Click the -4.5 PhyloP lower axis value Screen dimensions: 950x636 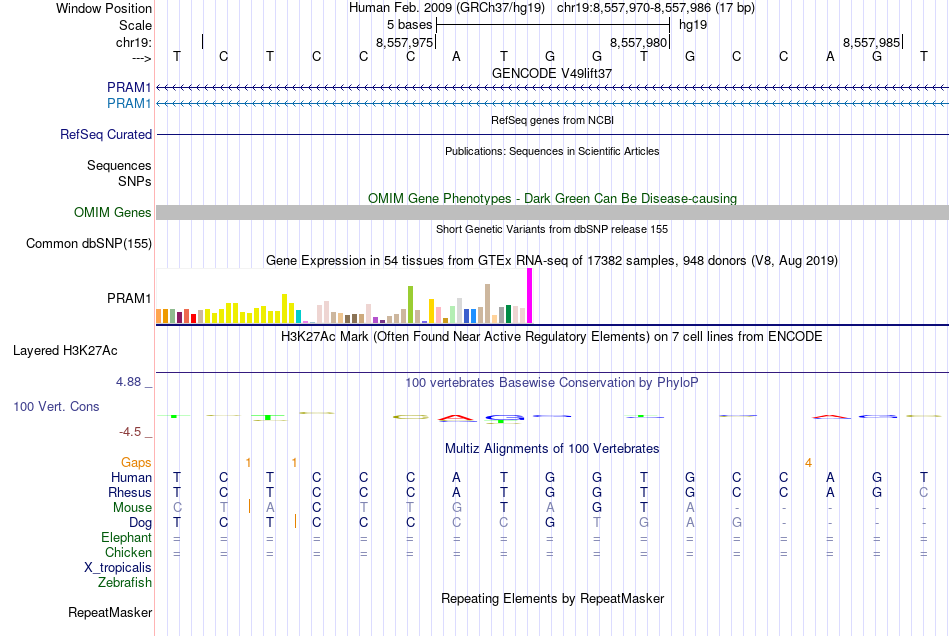130,432
